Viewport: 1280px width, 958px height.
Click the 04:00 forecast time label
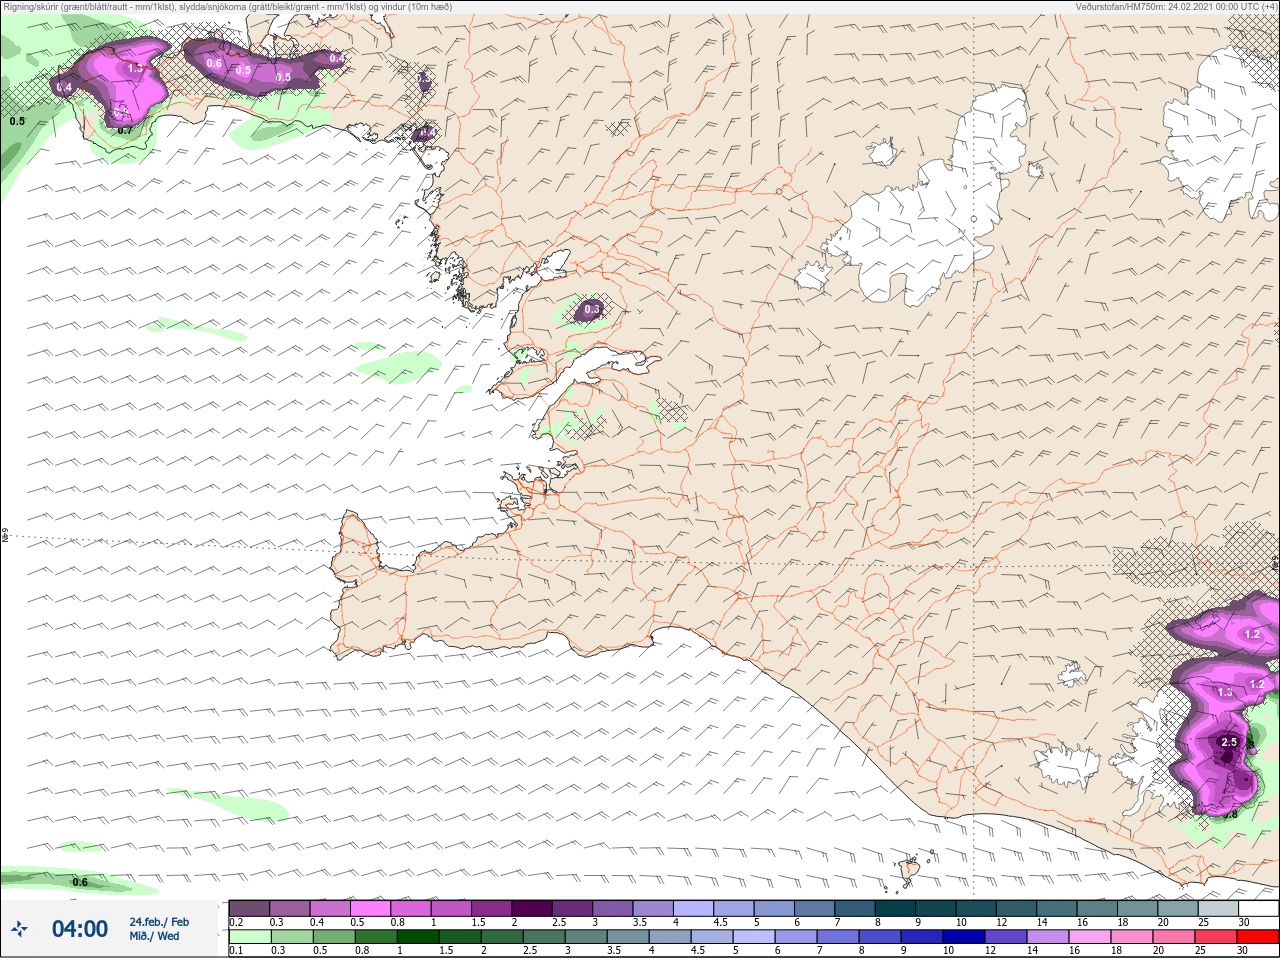tap(80, 929)
